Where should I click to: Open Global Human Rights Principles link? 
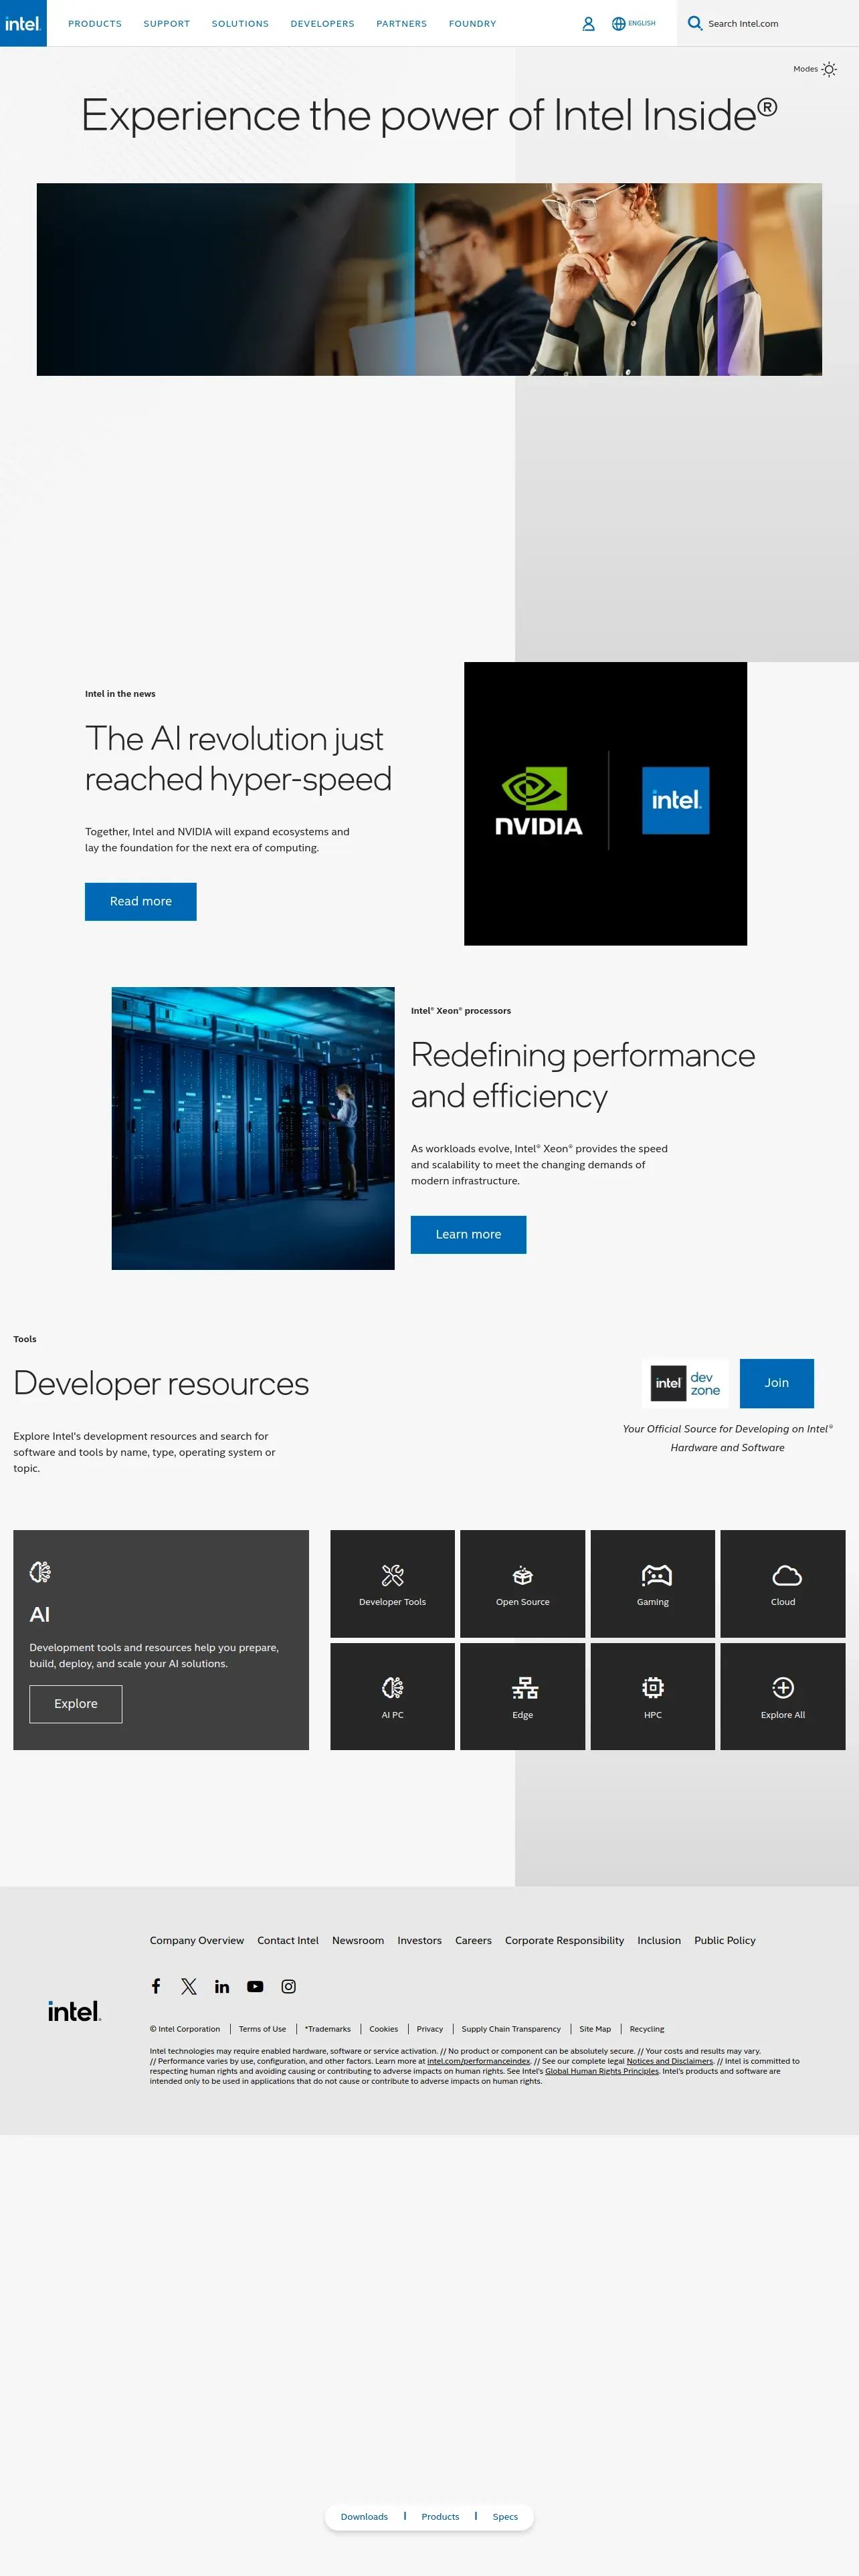point(602,2071)
